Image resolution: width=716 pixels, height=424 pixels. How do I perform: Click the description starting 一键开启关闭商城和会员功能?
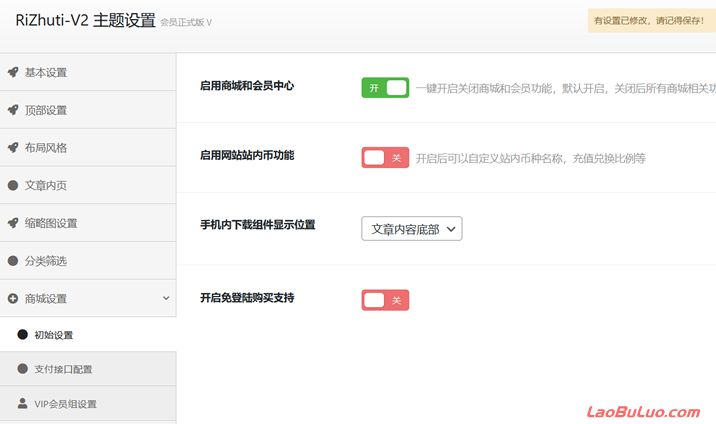point(566,89)
